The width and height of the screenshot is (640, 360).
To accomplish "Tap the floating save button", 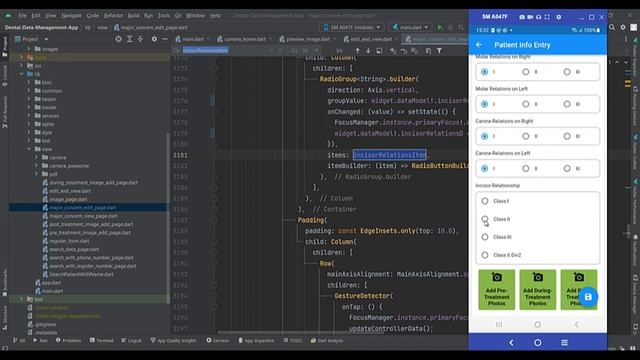I will tap(588, 297).
